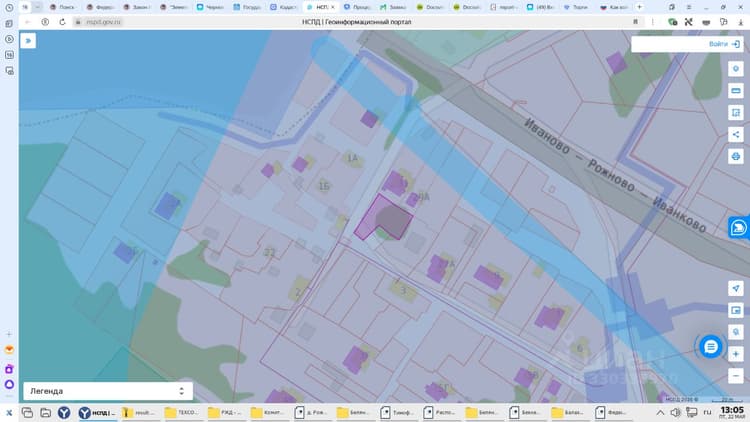Viewport: 750px width, 422px height.
Task: Open the side assistant chat tab
Action: 739,227
